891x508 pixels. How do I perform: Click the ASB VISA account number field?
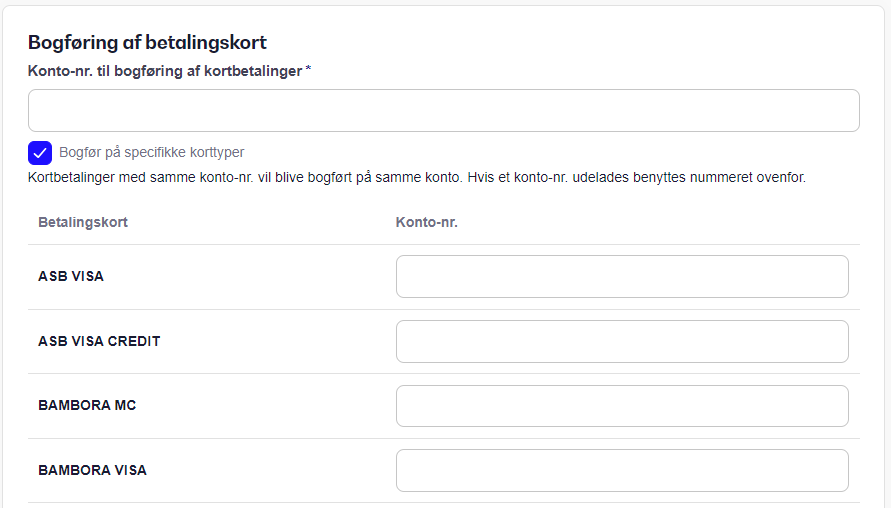[622, 276]
